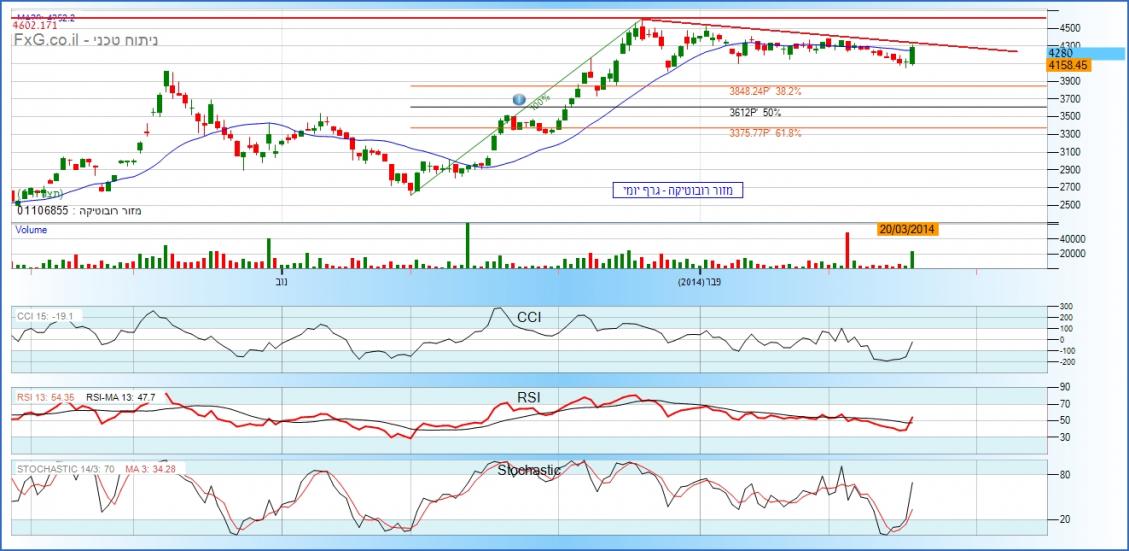This screenshot has width=1129, height=551.
Task: Click the FxG.co.il watermark title
Action: (86, 41)
